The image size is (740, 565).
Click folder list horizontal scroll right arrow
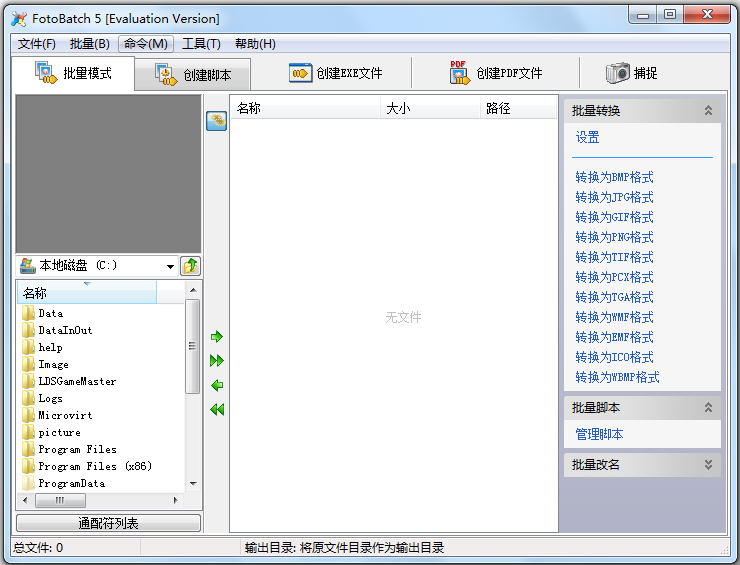(176, 500)
